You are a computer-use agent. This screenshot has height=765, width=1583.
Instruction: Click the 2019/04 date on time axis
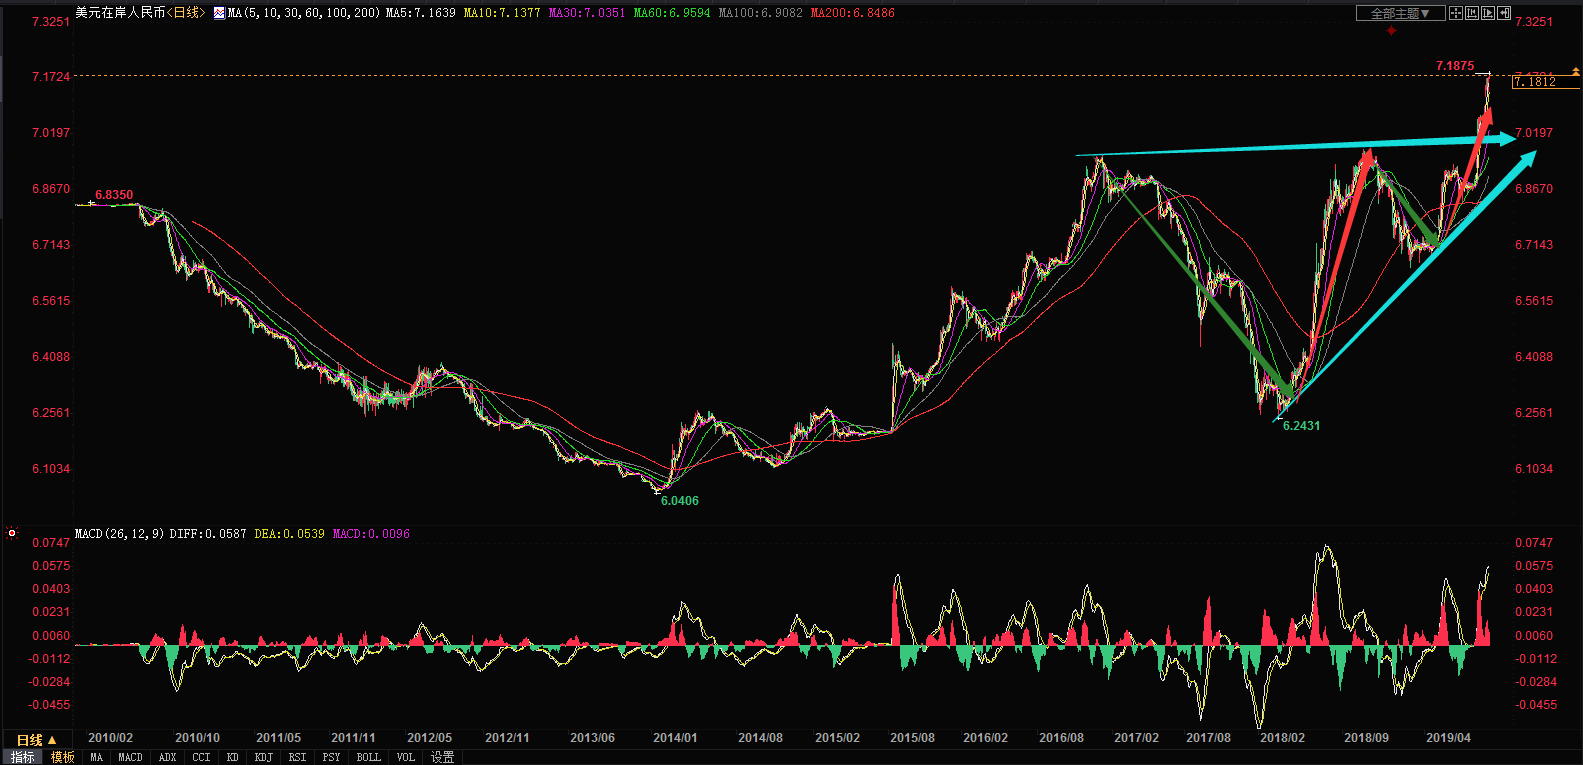coord(1448,738)
